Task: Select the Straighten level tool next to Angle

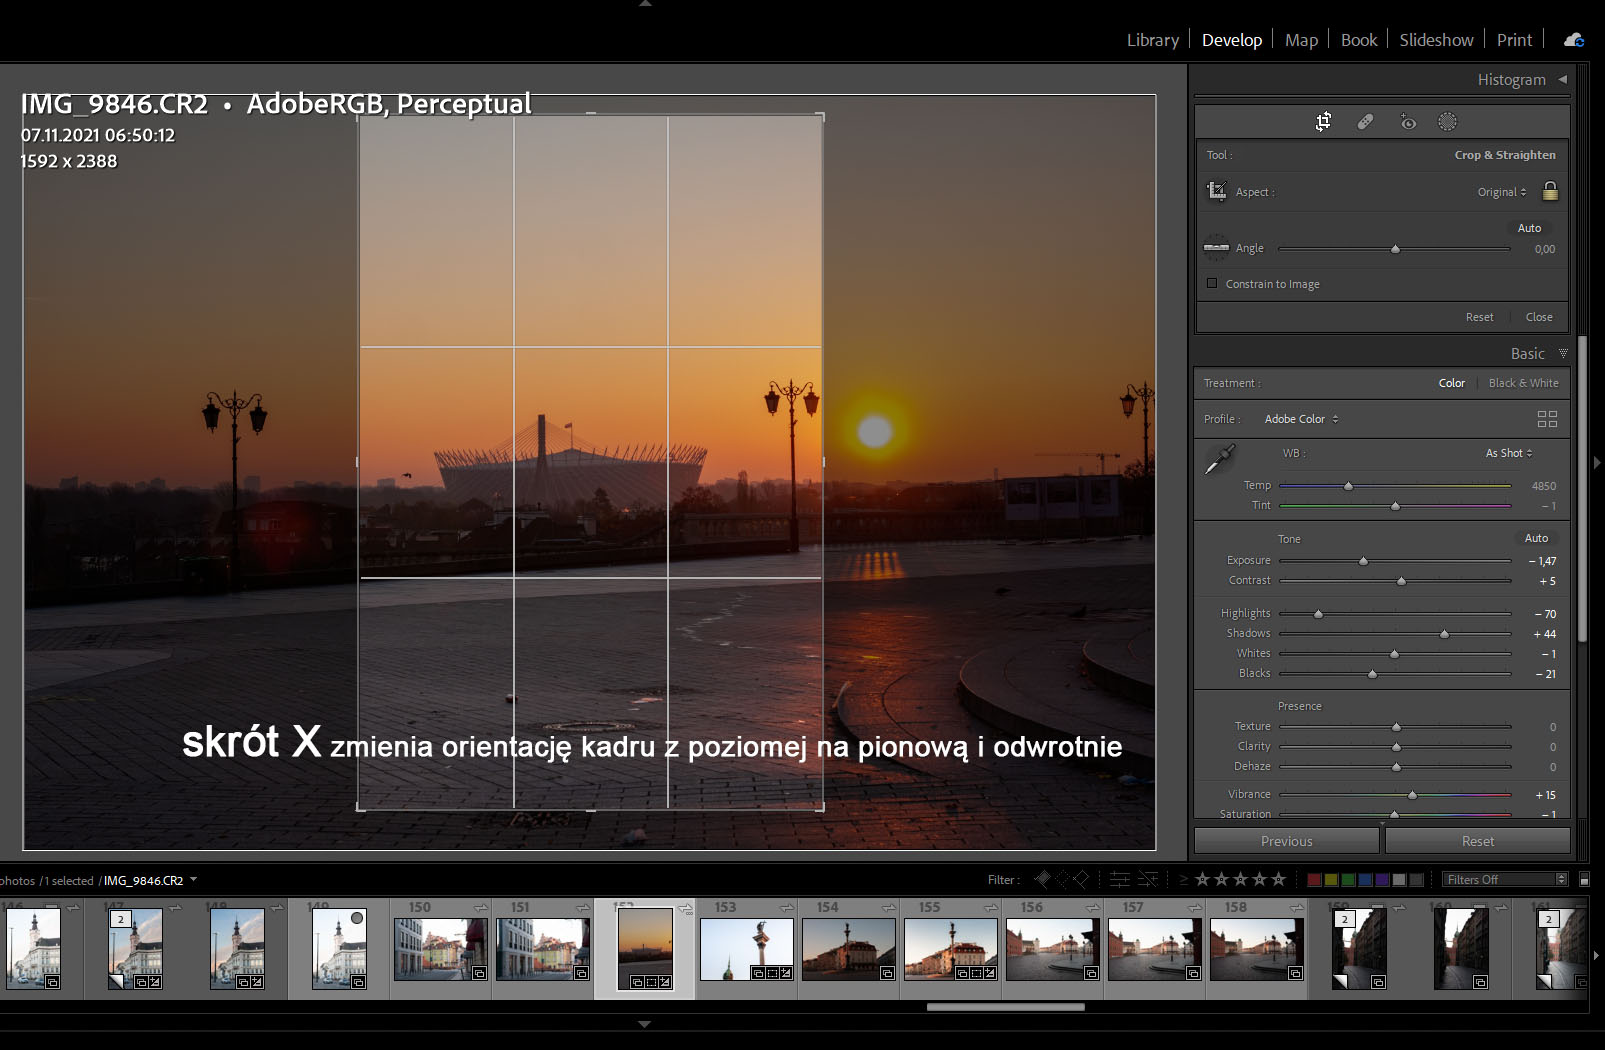Action: tap(1216, 248)
